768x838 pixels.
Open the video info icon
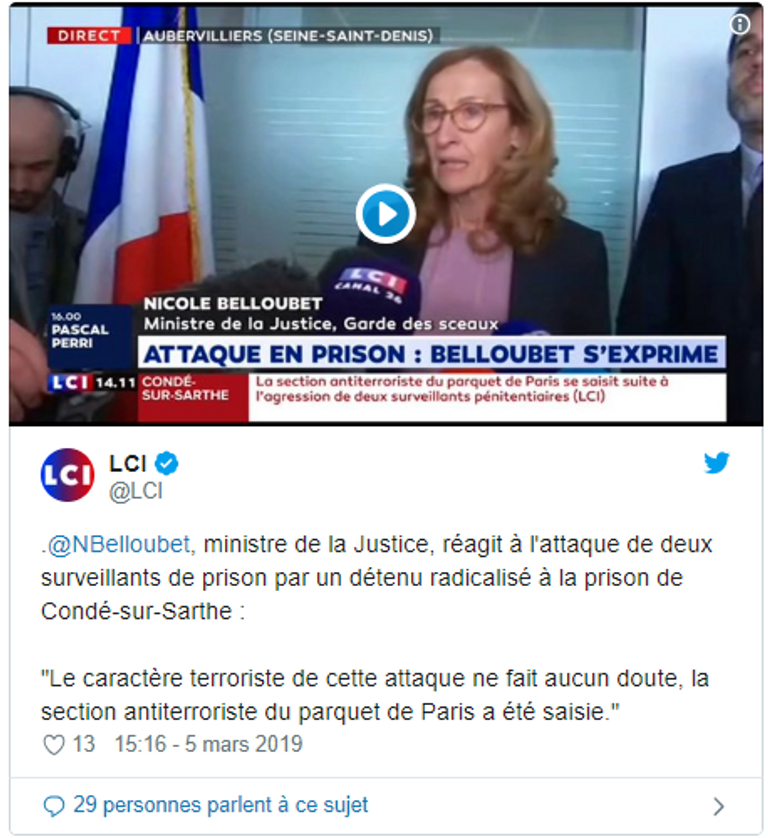pyautogui.click(x=740, y=24)
